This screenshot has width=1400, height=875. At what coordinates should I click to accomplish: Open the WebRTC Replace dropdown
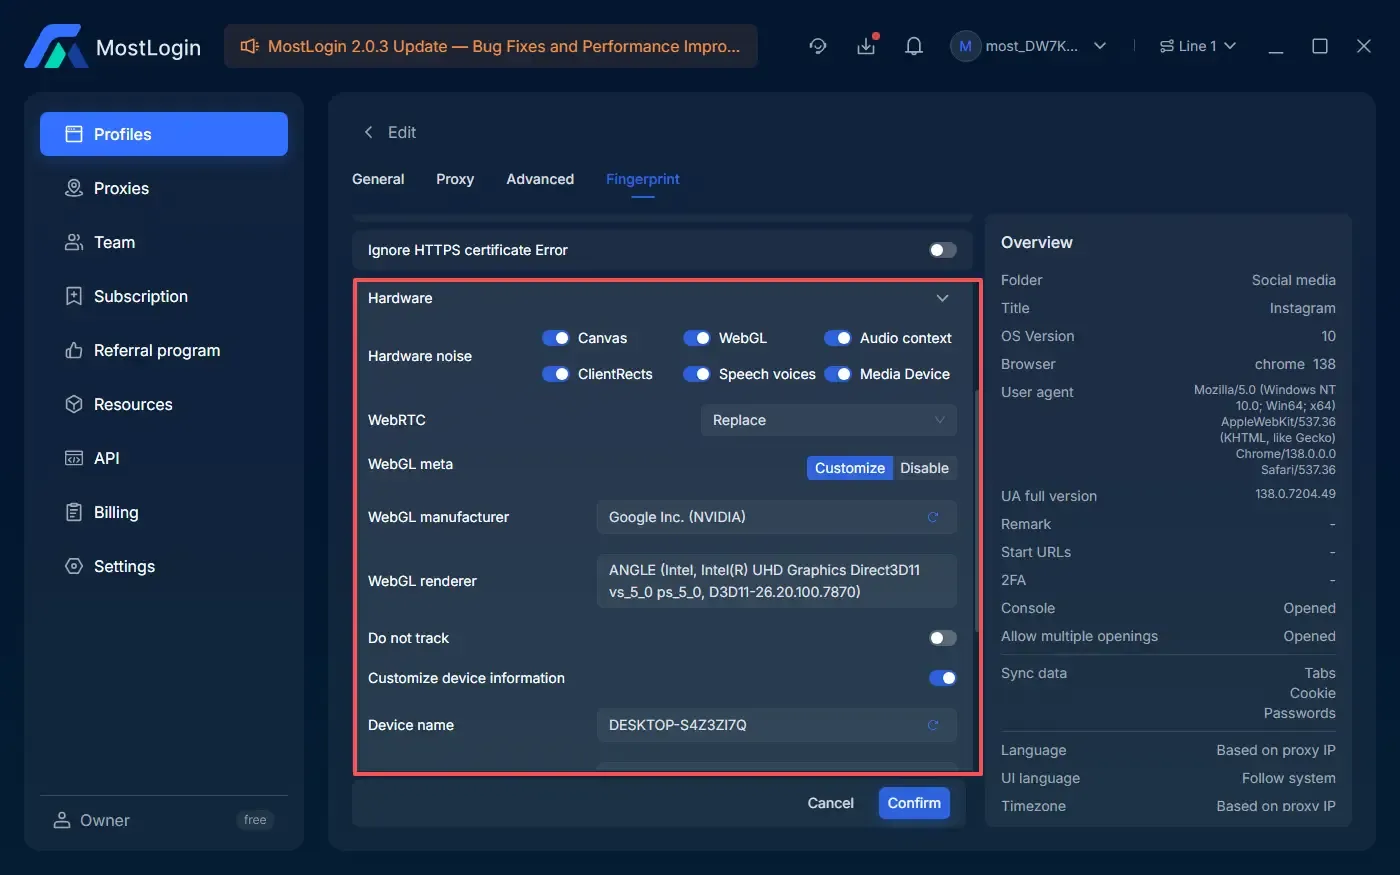(x=829, y=420)
